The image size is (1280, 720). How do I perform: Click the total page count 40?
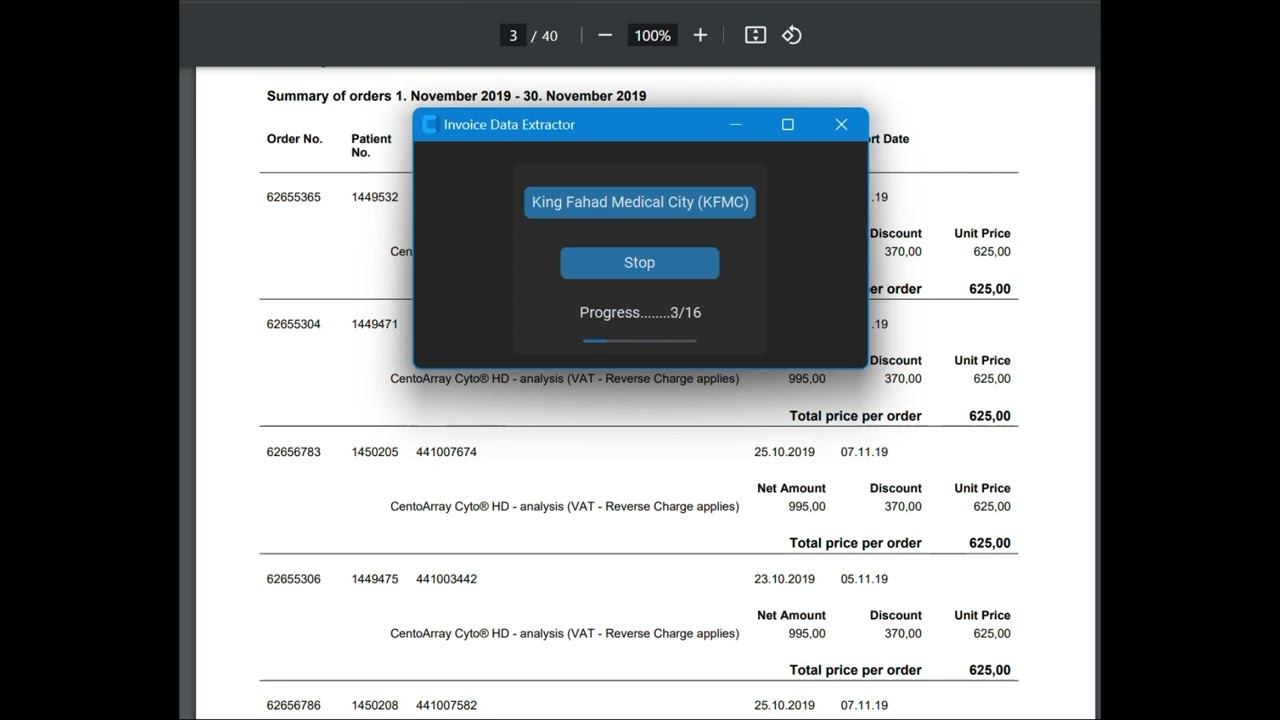[550, 36]
